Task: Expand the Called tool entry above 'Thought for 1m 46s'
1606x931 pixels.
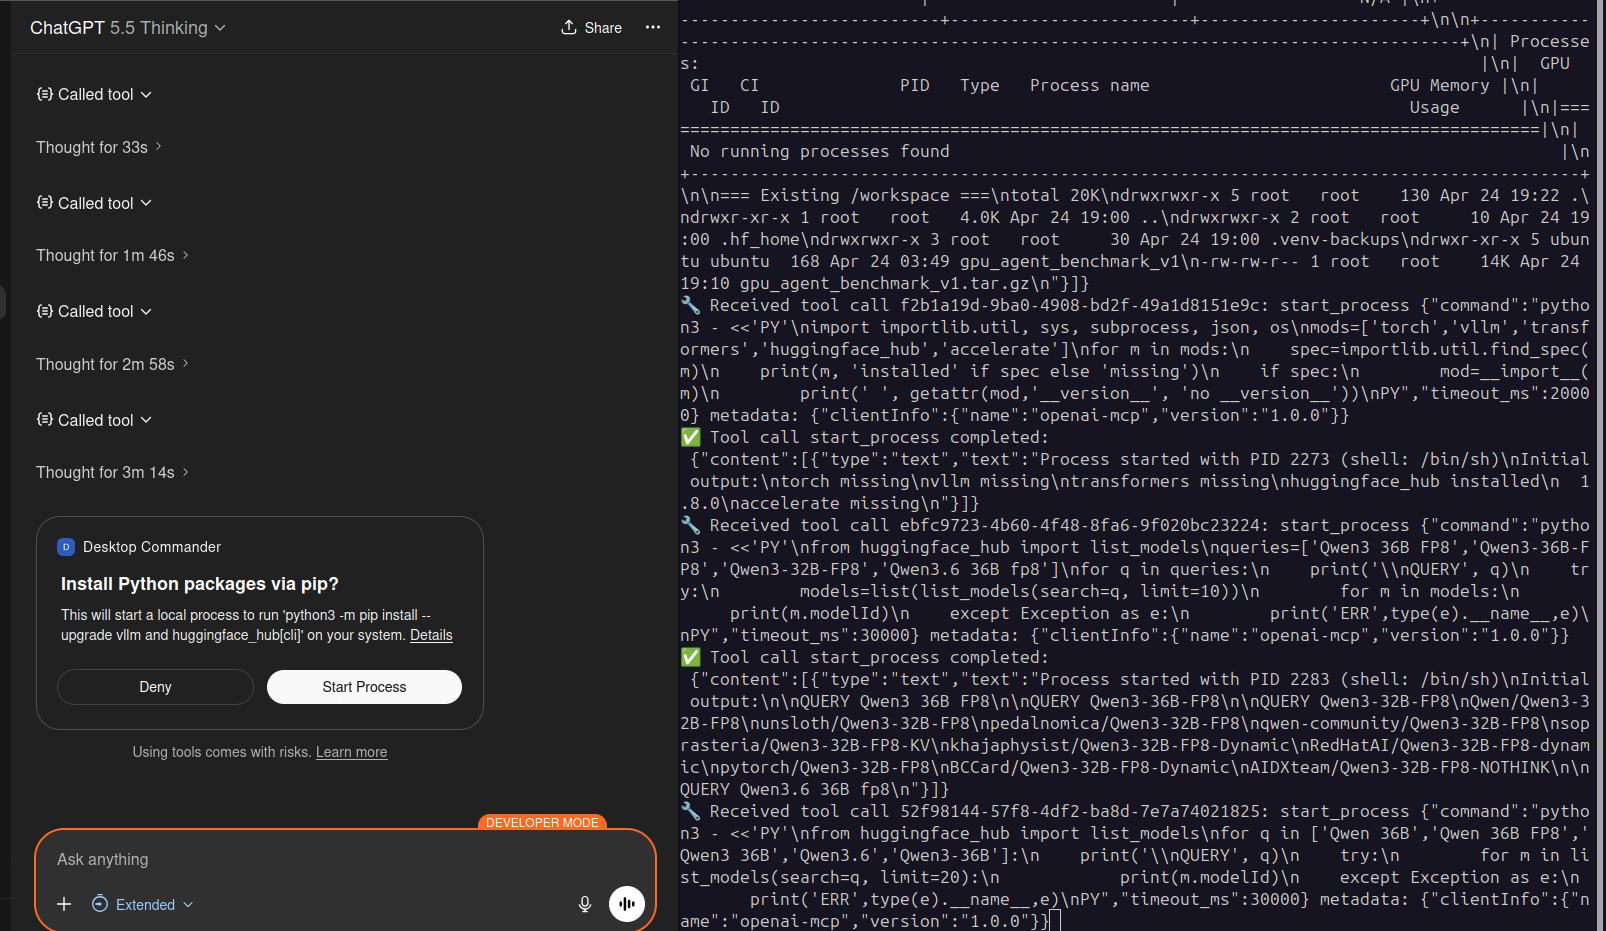Action: pyautogui.click(x=94, y=203)
